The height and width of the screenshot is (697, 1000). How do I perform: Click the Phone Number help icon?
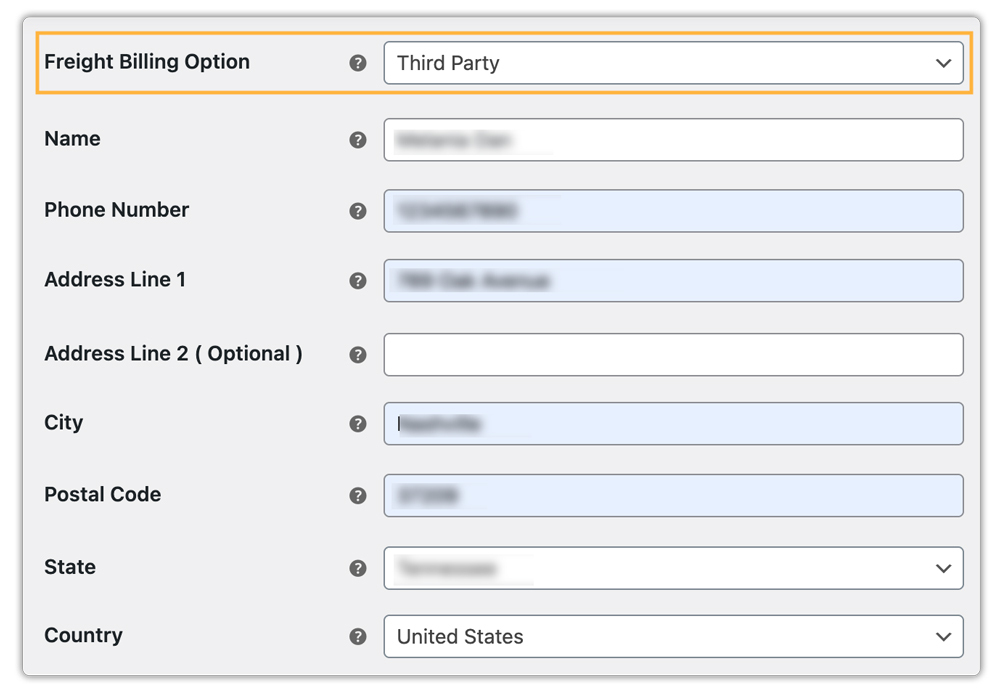pyautogui.click(x=358, y=211)
